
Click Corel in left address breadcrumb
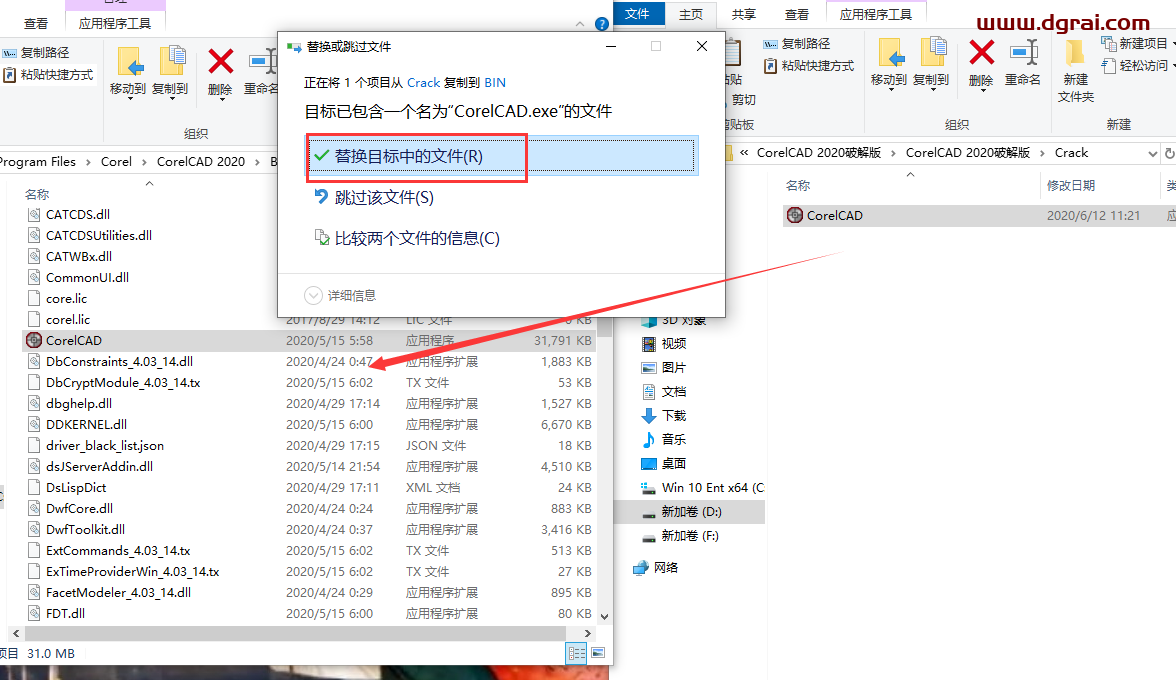(x=116, y=161)
